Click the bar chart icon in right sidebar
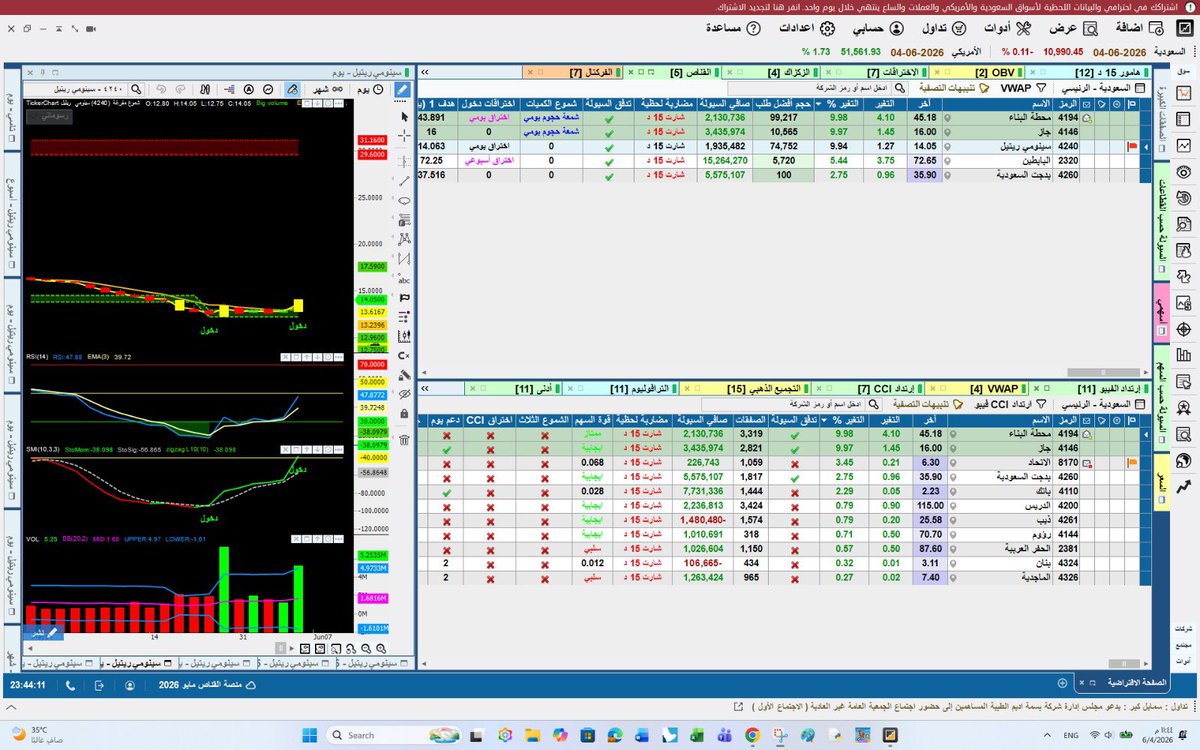The height and width of the screenshot is (750, 1200). coord(1184,354)
